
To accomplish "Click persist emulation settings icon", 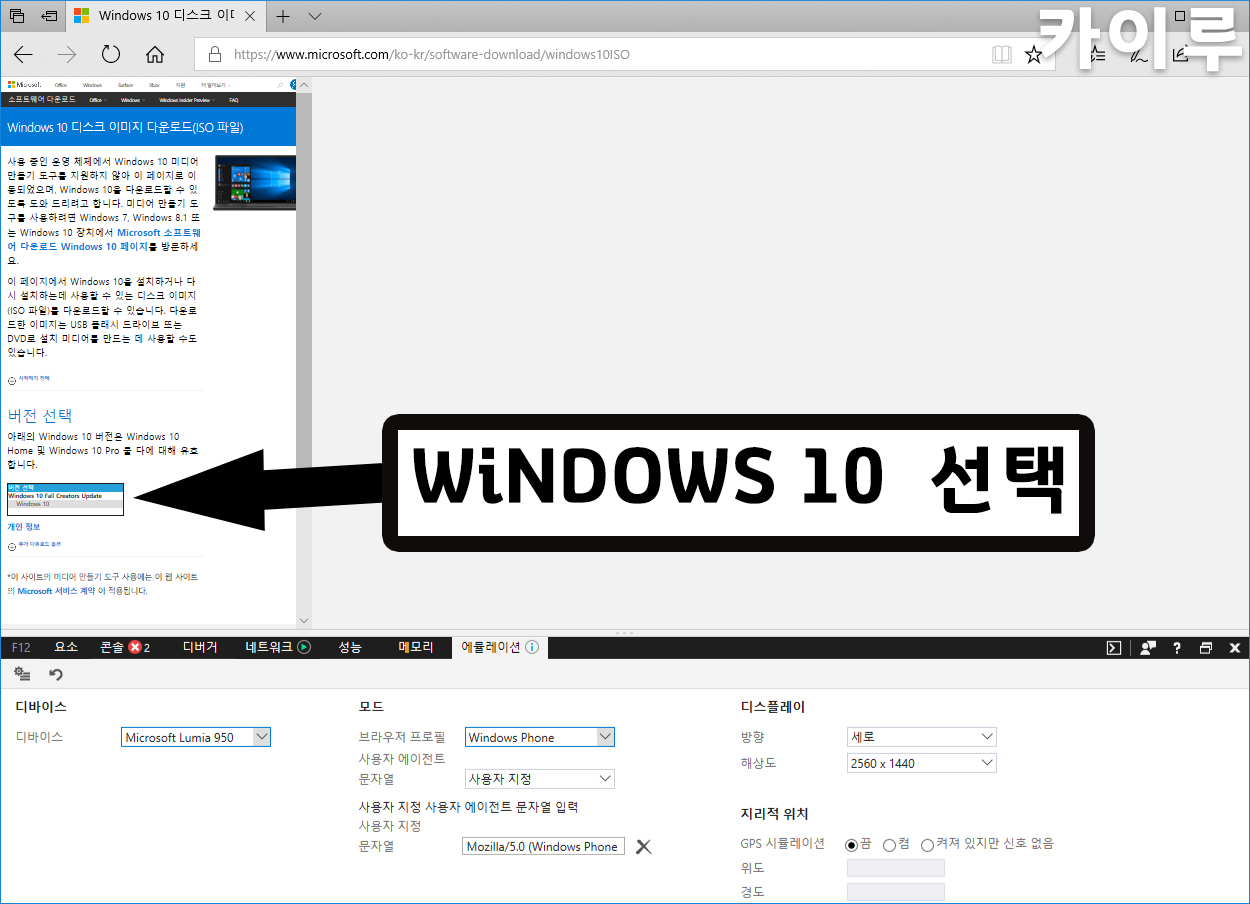I will pyautogui.click(x=22, y=675).
